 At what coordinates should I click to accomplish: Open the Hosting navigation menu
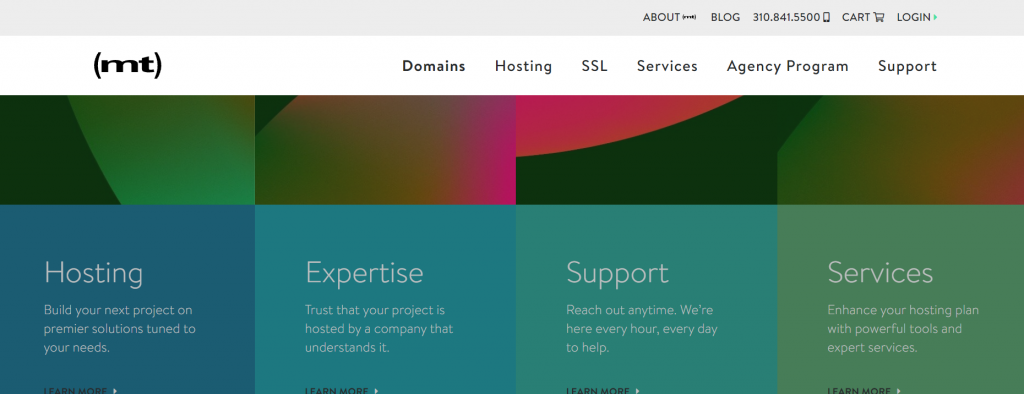click(523, 67)
